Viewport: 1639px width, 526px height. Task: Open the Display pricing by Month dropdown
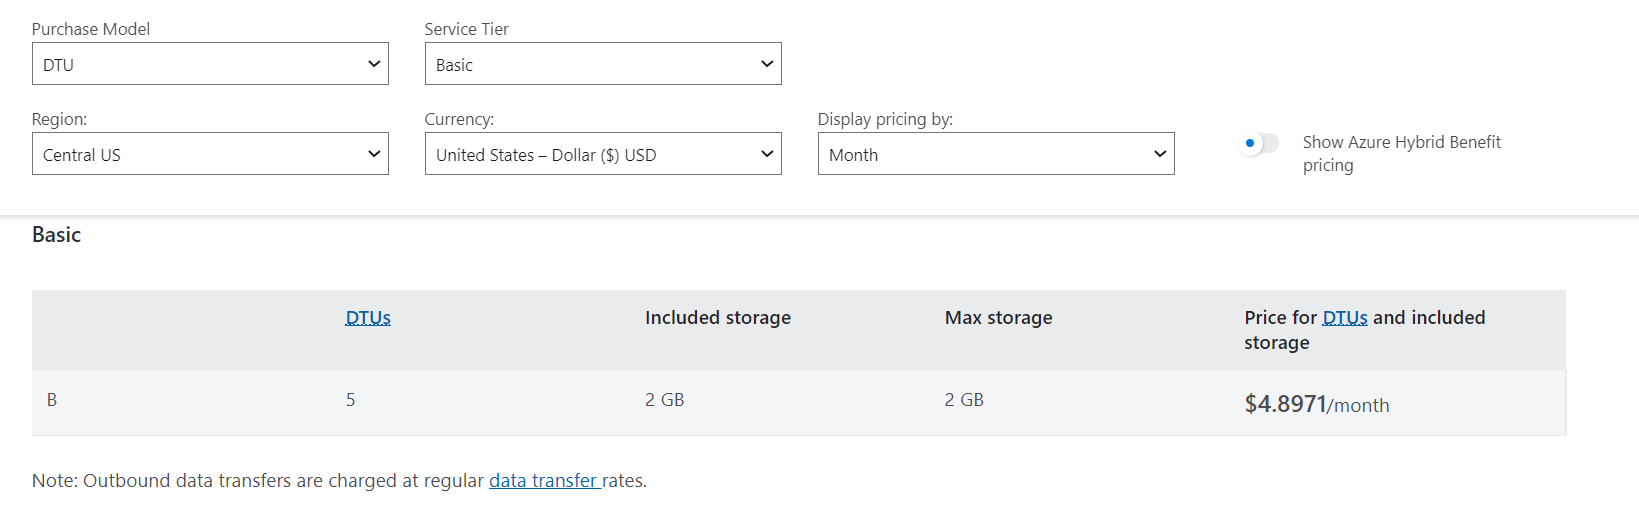[x=996, y=154]
